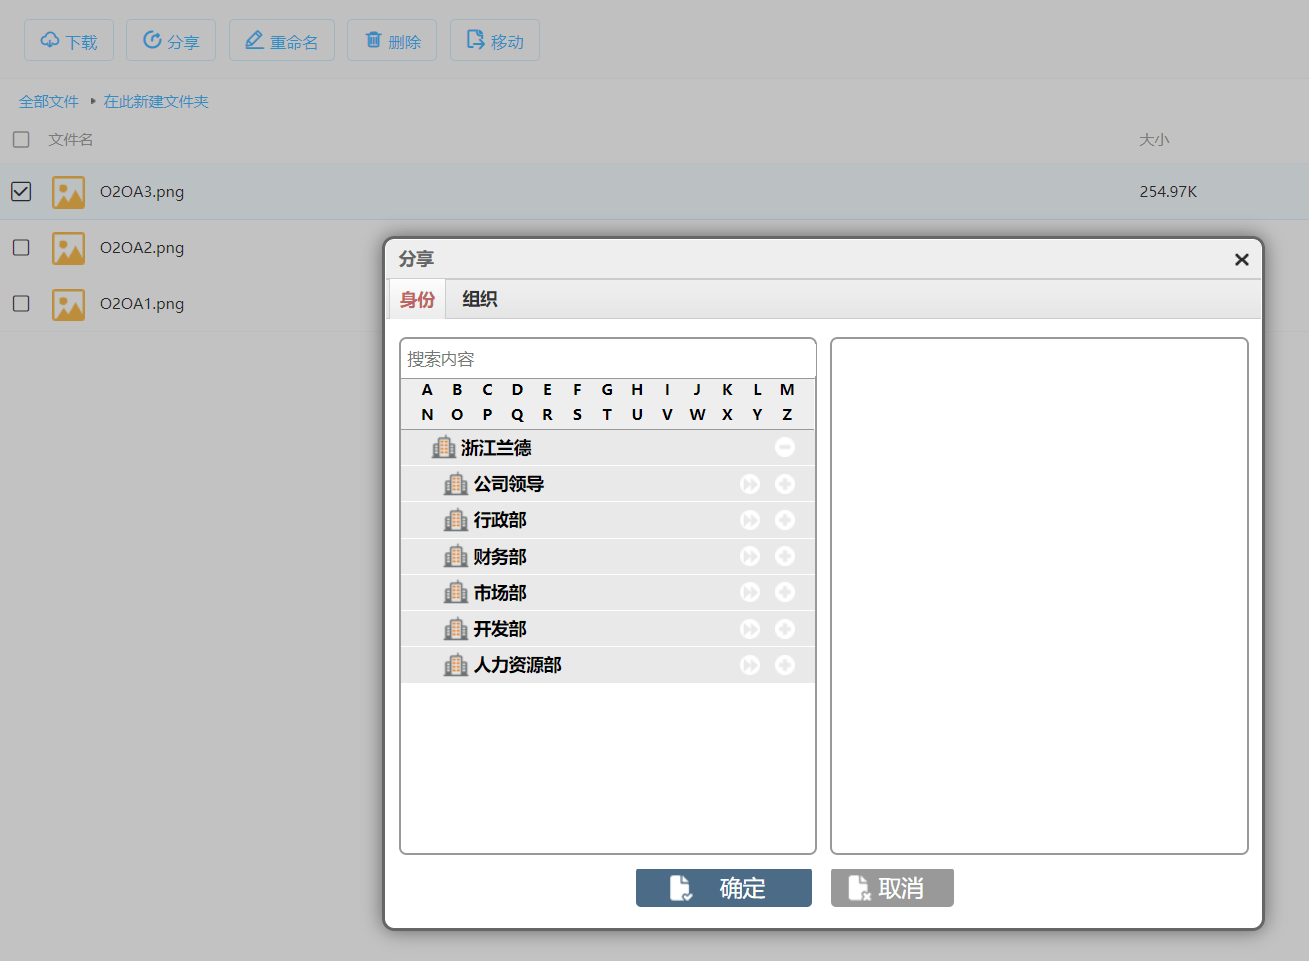This screenshot has width=1309, height=961.
Task: Add 财务部 with plus icon
Action: [785, 556]
